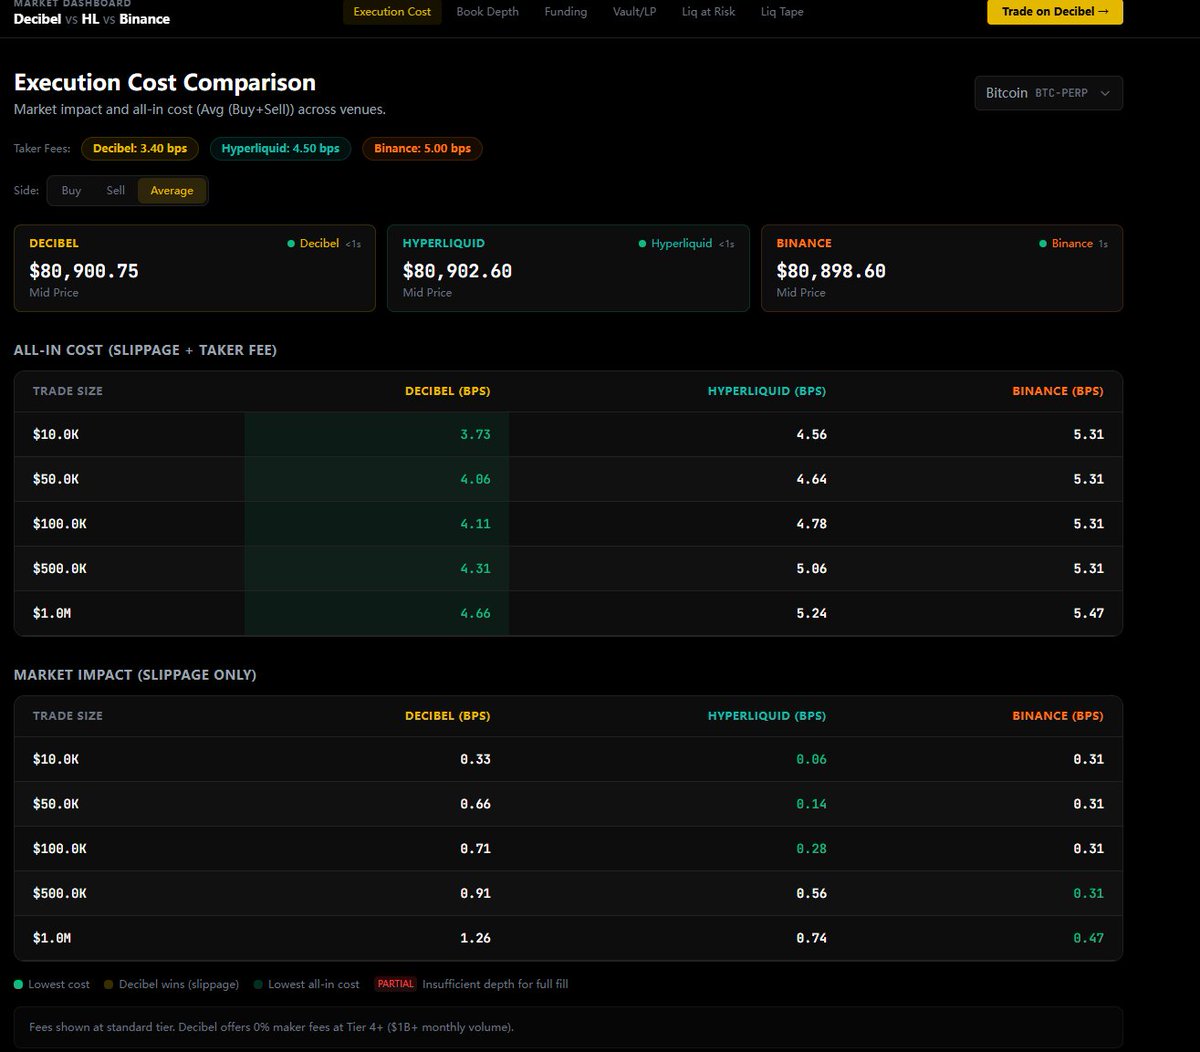Image resolution: width=1200 pixels, height=1052 pixels.
Task: Expand the Bitcoin BTC-PERP market dropdown
Action: tap(1048, 93)
